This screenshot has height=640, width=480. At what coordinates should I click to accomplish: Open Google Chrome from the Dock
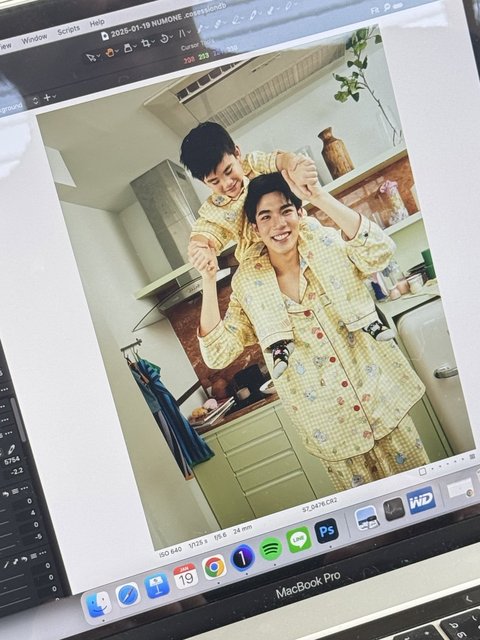pyautogui.click(x=214, y=567)
